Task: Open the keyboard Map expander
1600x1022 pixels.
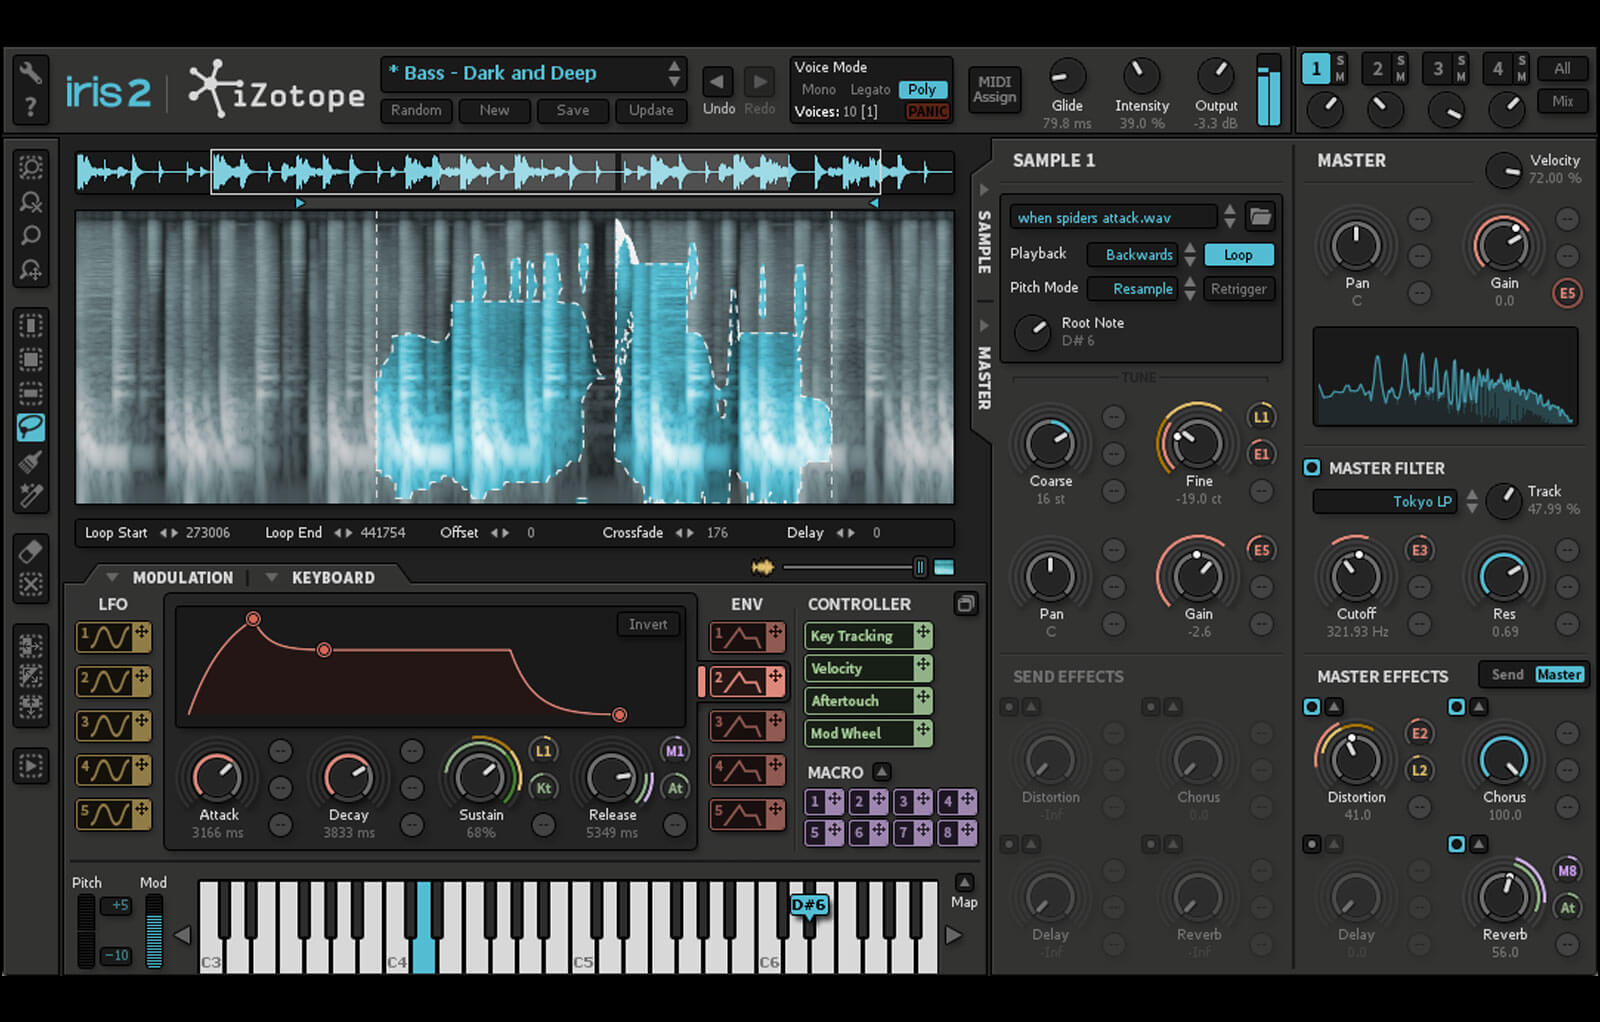Action: click(x=964, y=882)
